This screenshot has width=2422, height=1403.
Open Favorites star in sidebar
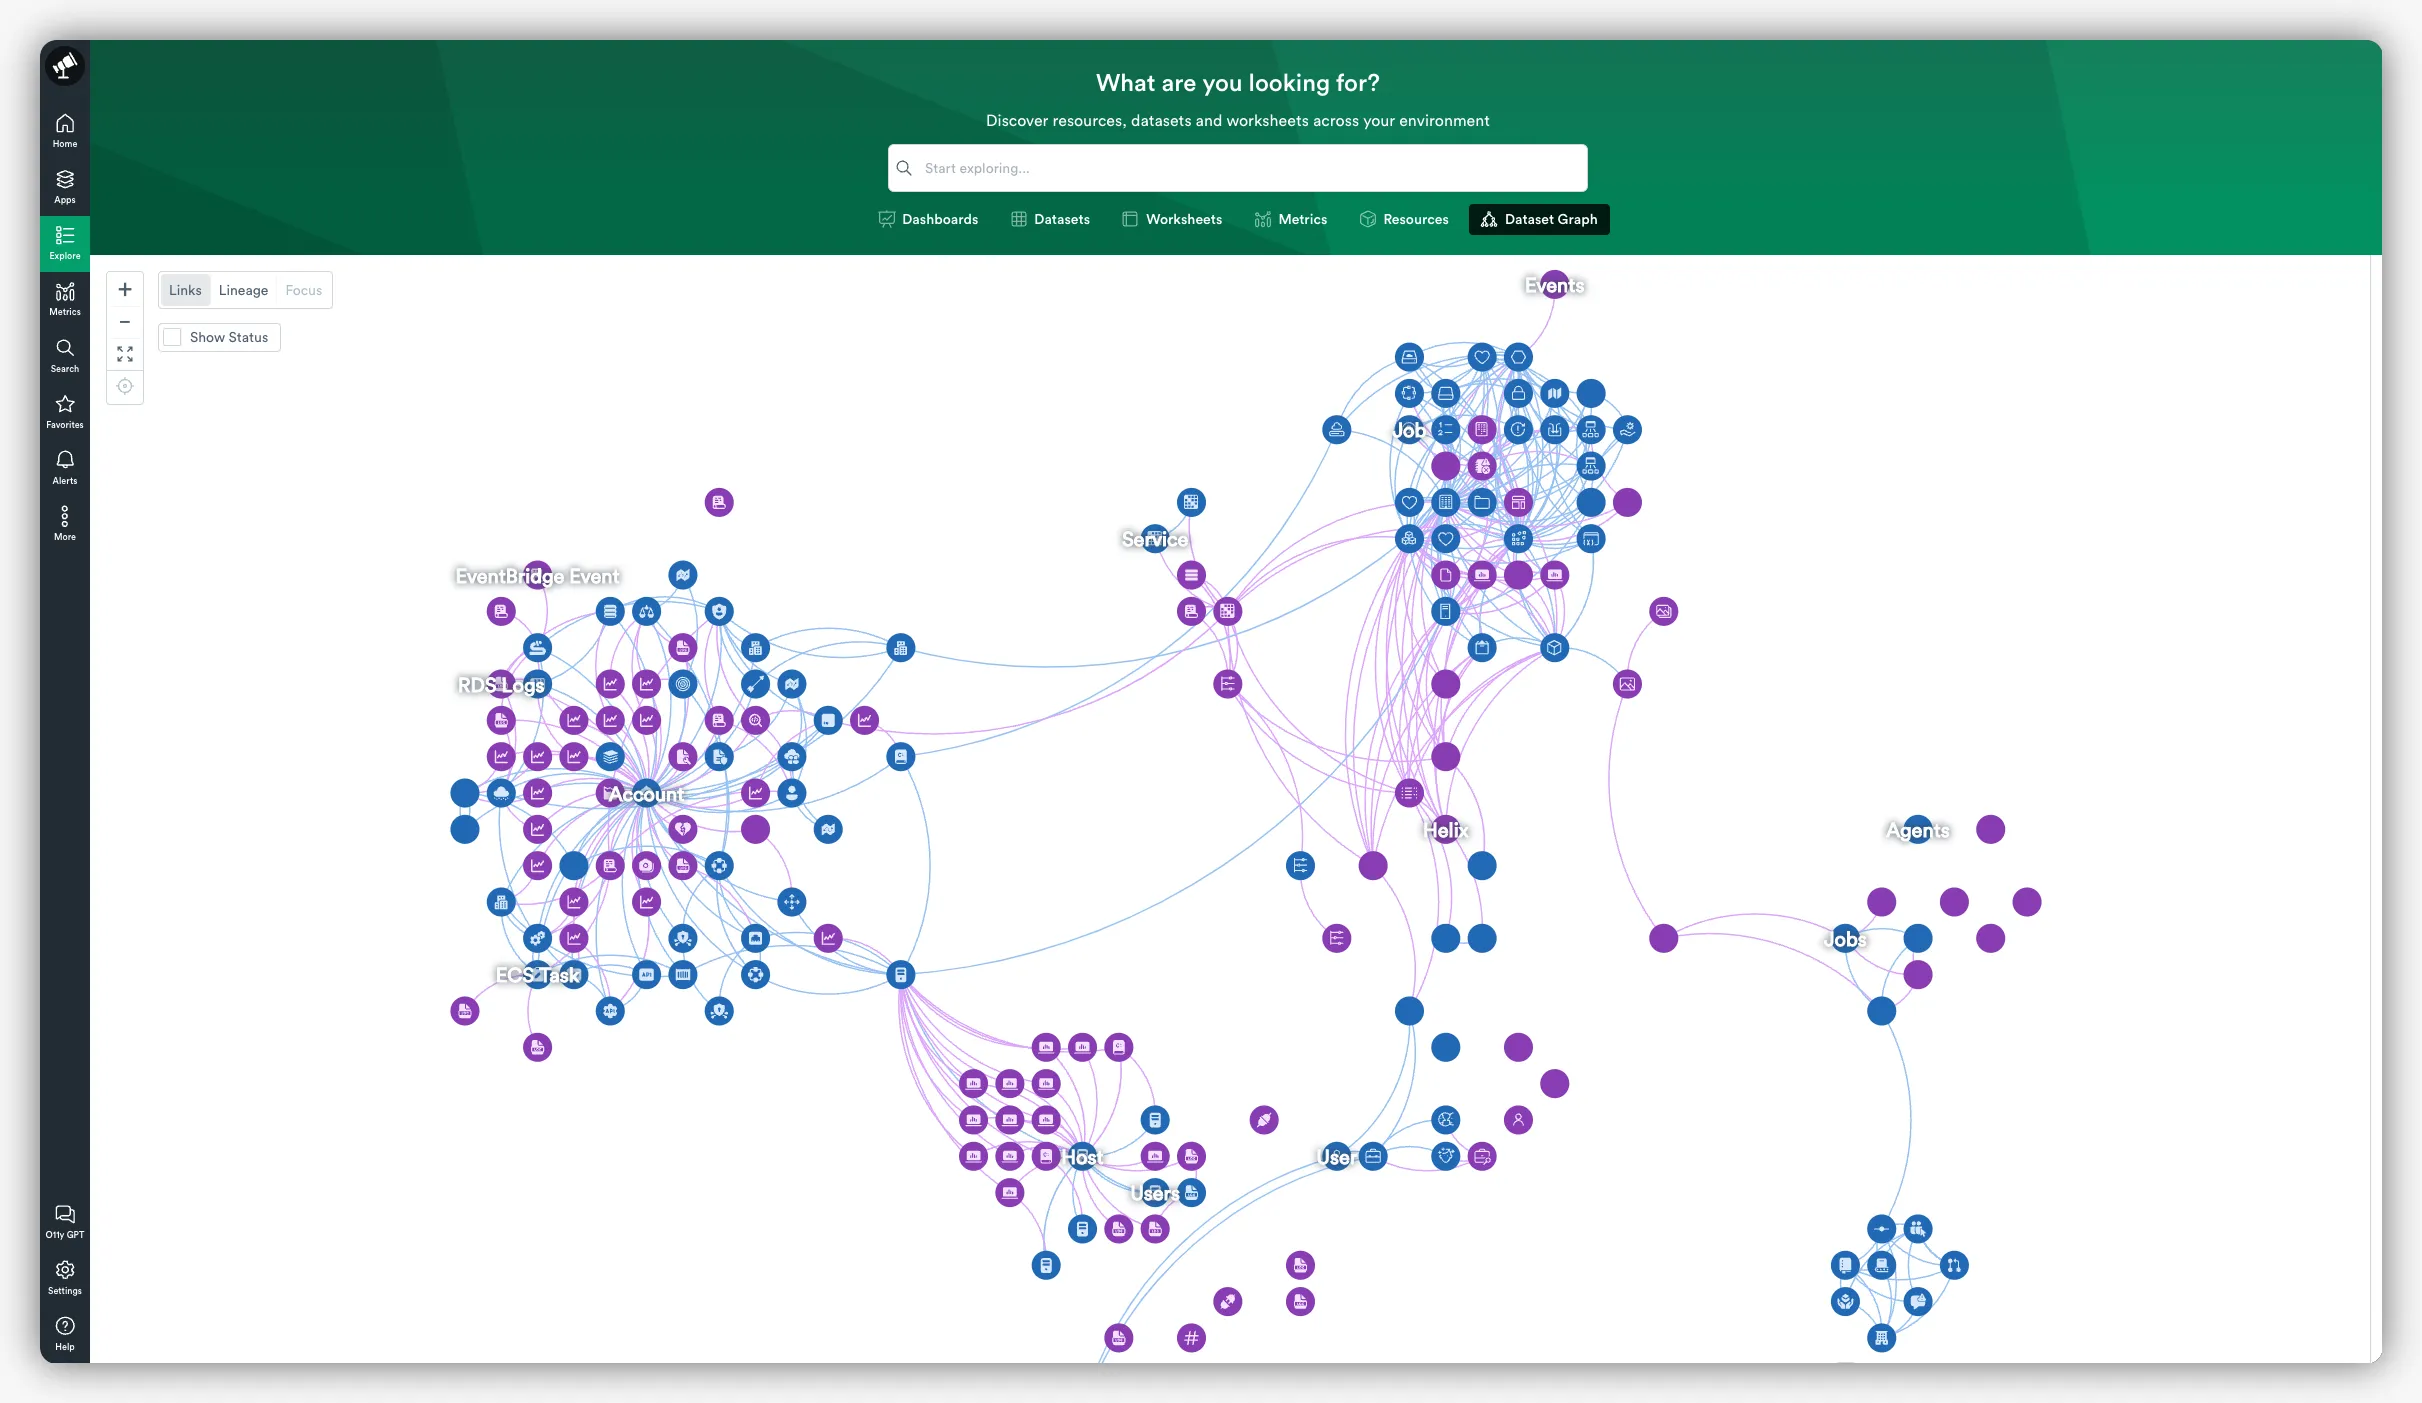(x=65, y=411)
